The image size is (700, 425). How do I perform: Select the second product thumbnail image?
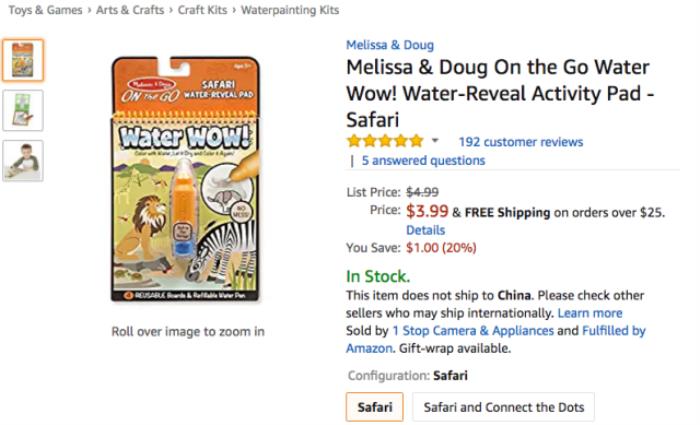[23, 111]
